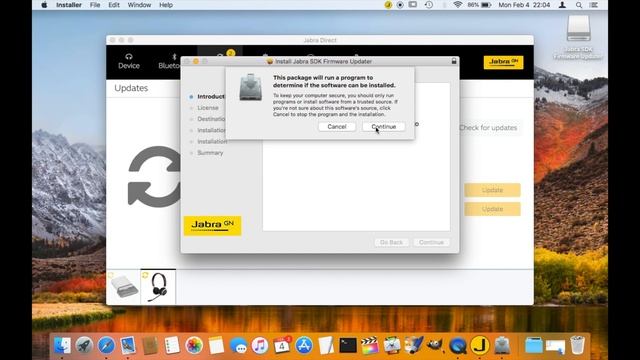Open Reminders from the Dock
Screen dimensions: 640x360
tap(172, 345)
